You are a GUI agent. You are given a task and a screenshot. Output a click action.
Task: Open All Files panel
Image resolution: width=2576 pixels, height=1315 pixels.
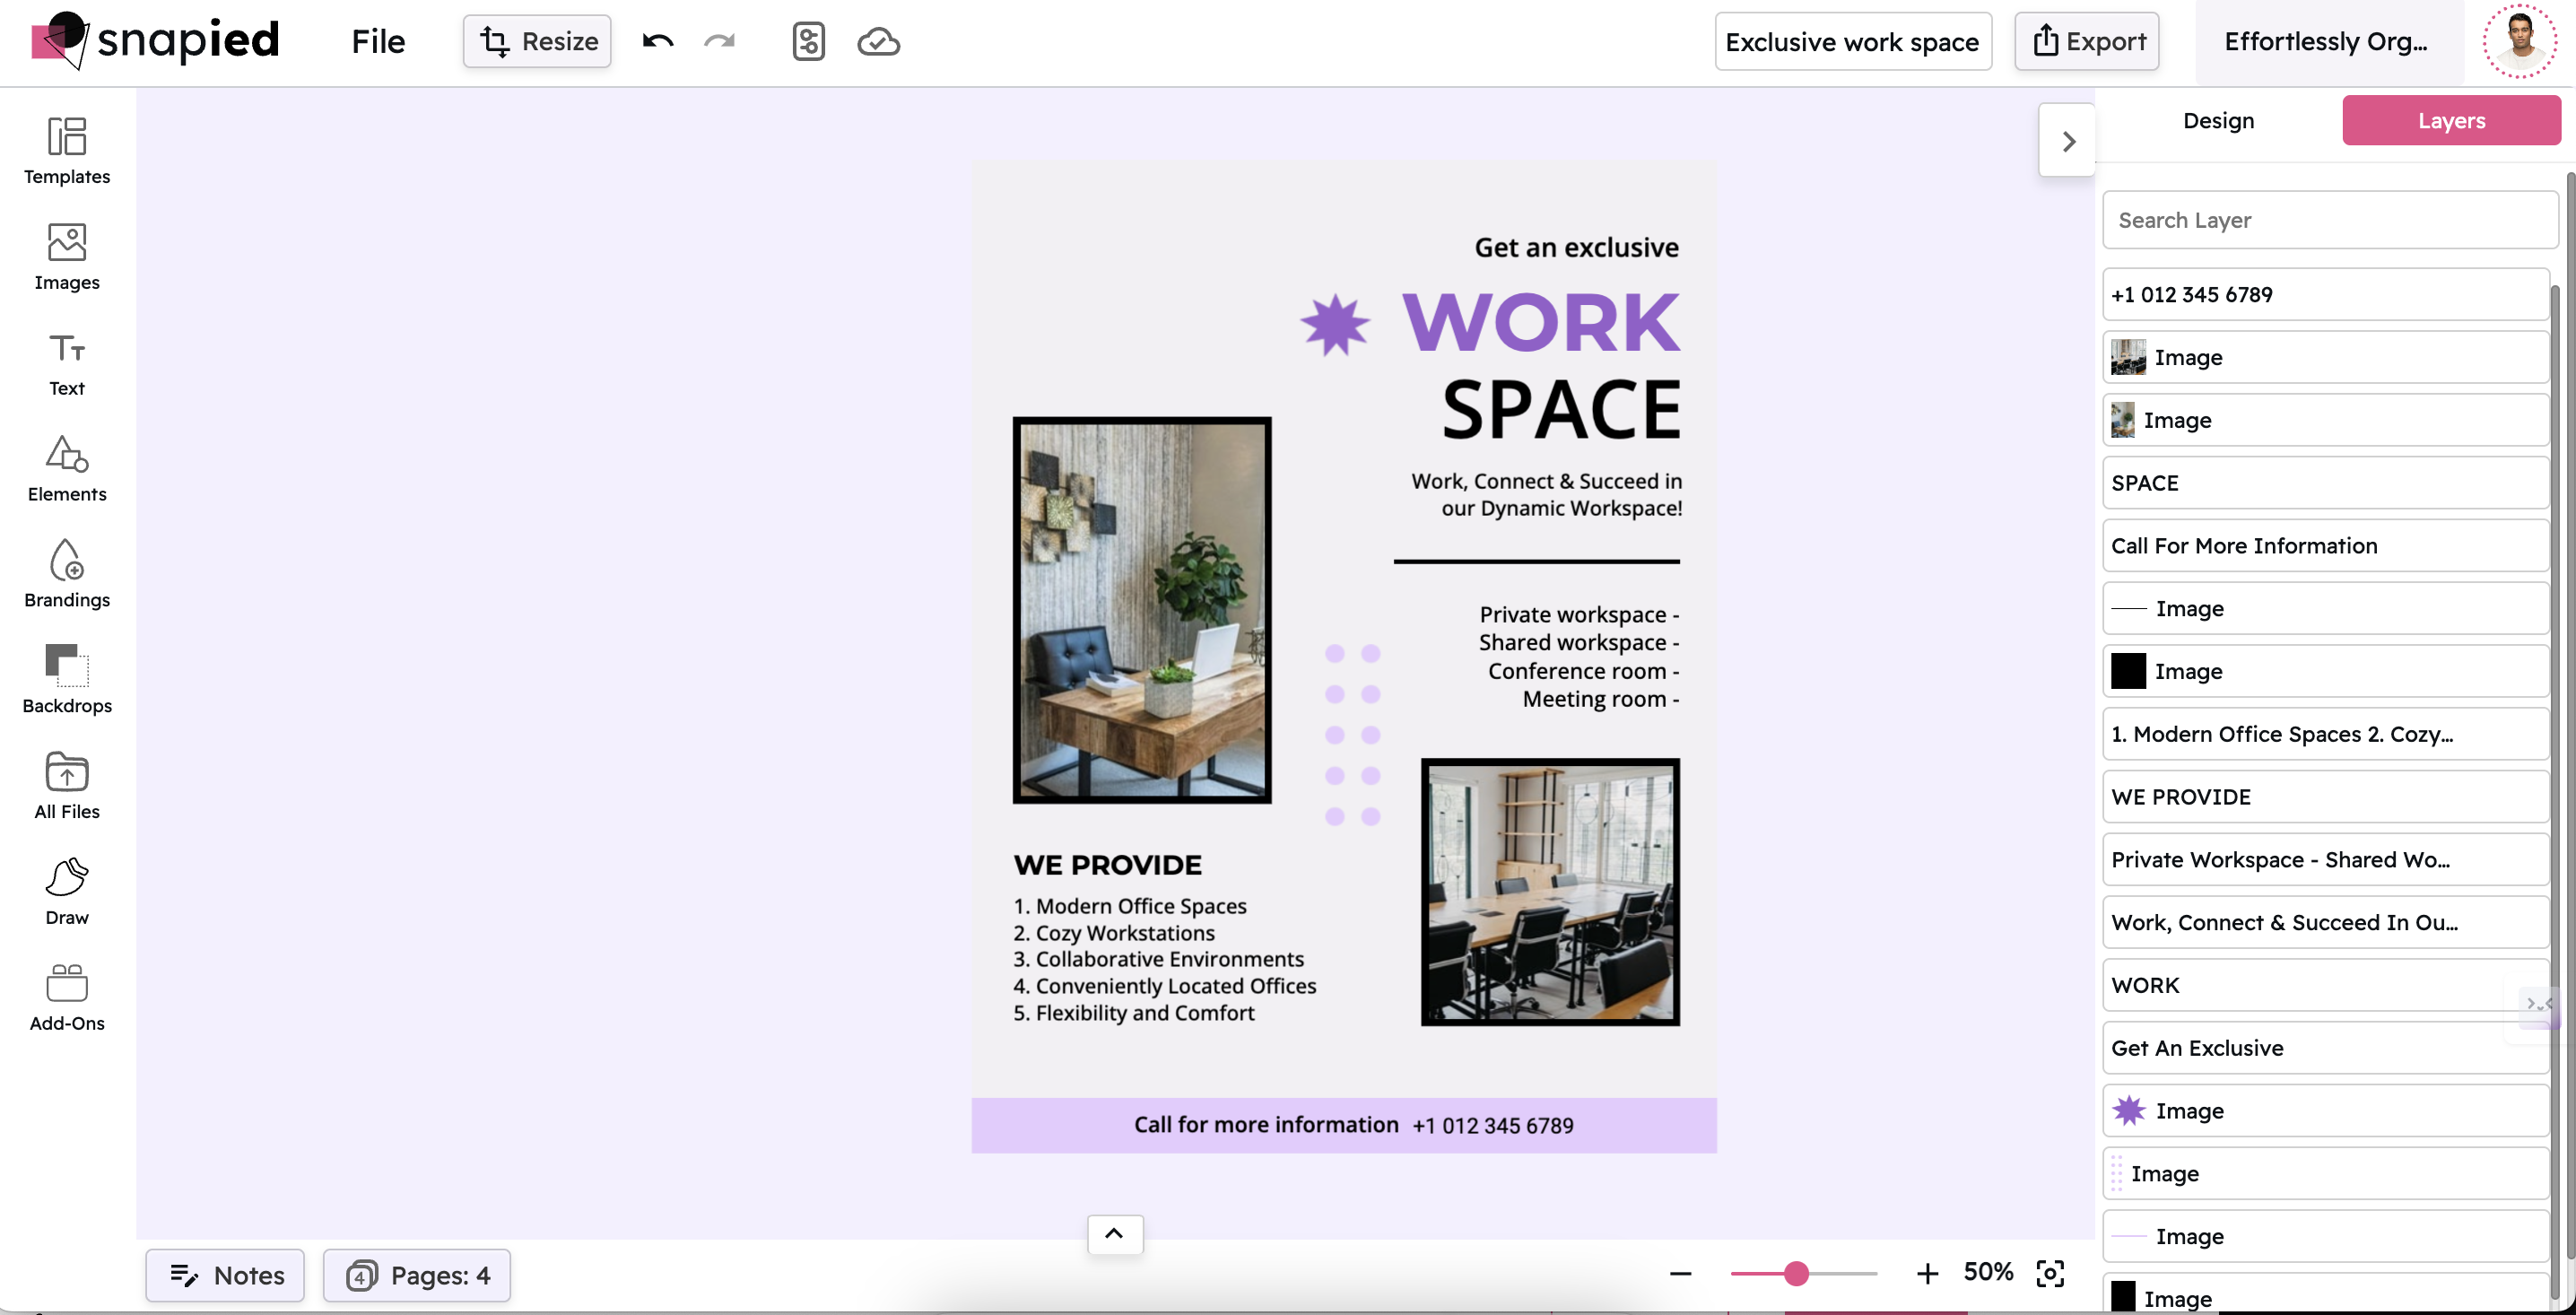coord(67,786)
